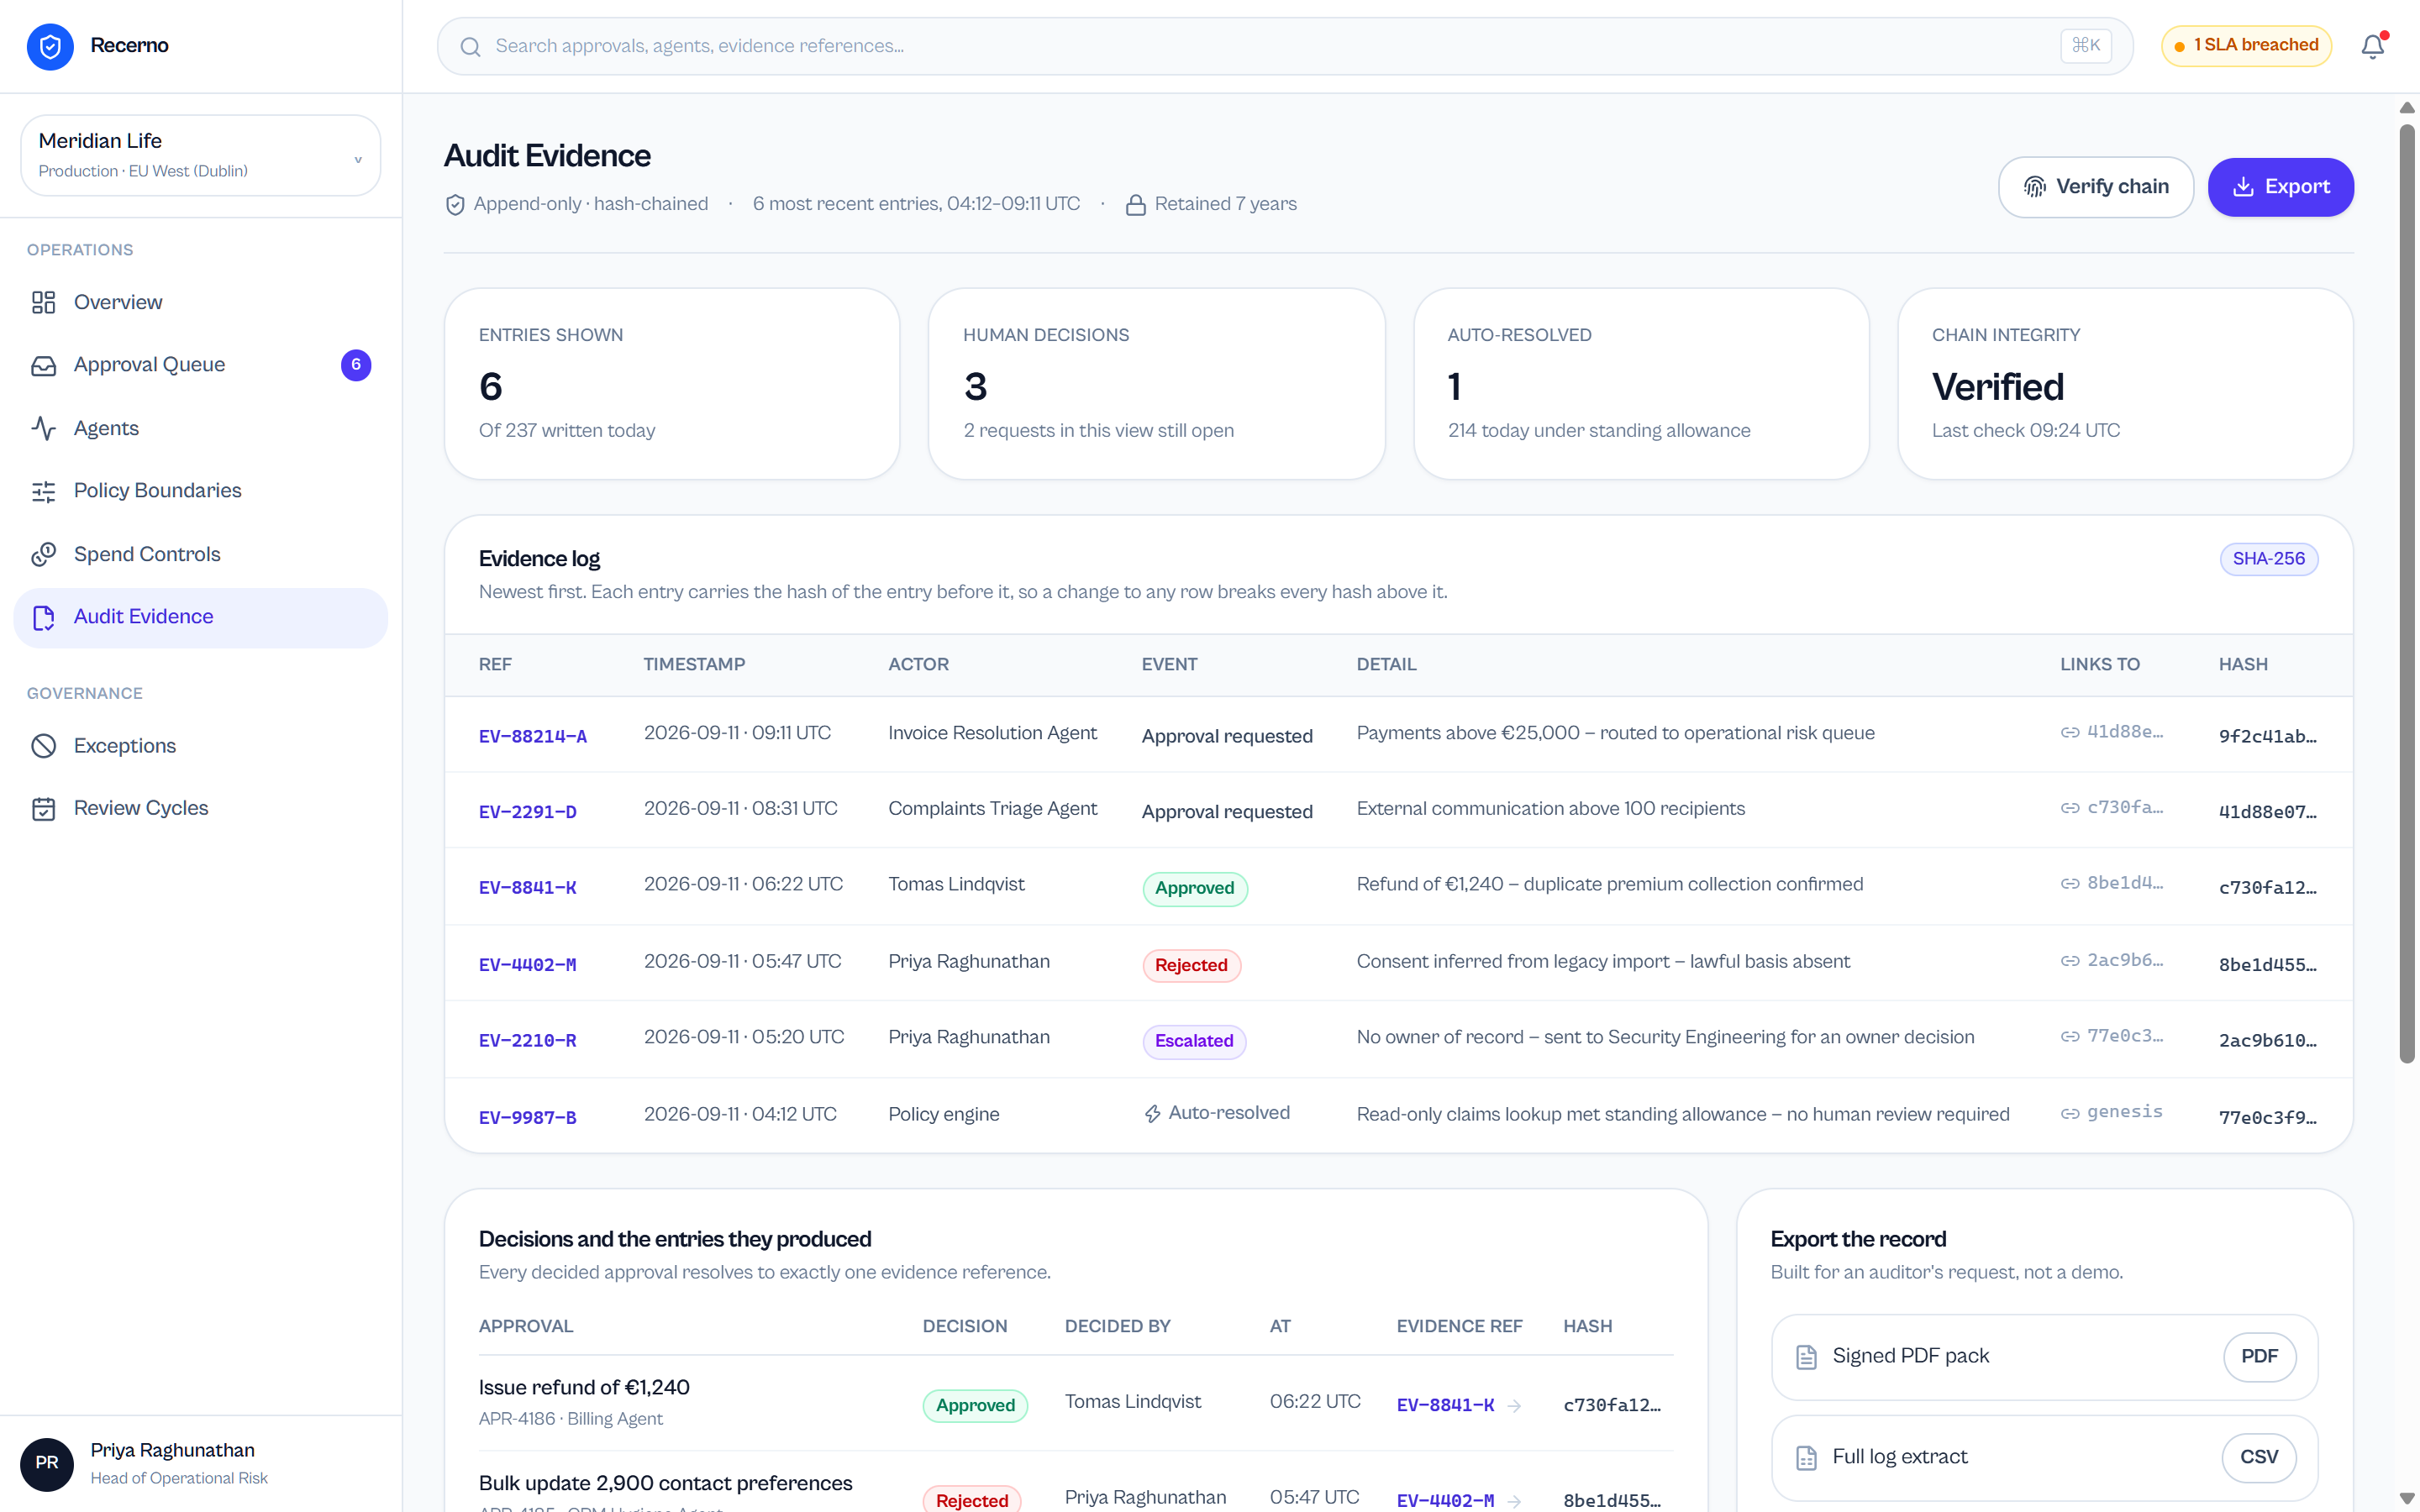Click the Exceptions ban icon
Screen dimensions: 2420x1512
[x=43, y=746]
